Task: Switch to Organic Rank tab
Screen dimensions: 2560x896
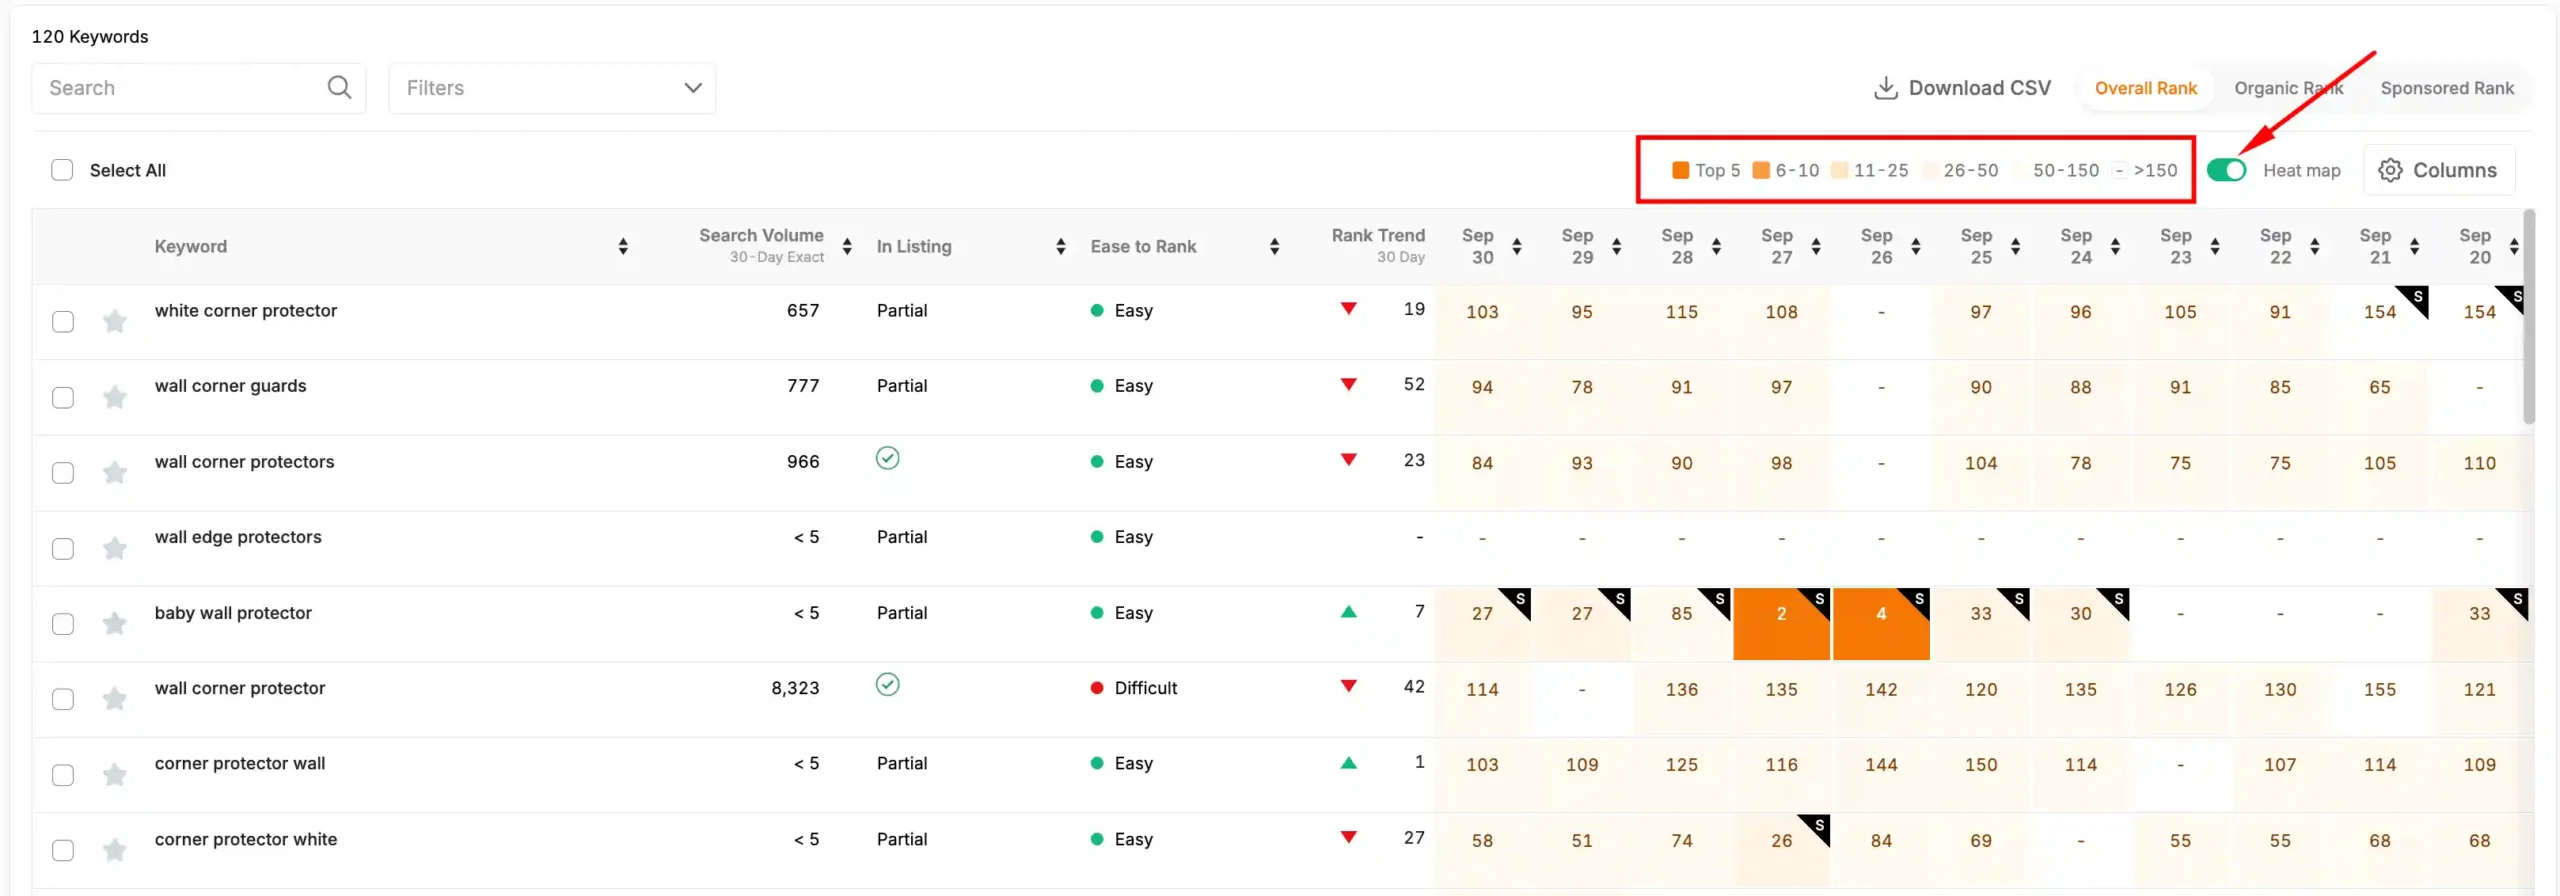Action: [2289, 88]
